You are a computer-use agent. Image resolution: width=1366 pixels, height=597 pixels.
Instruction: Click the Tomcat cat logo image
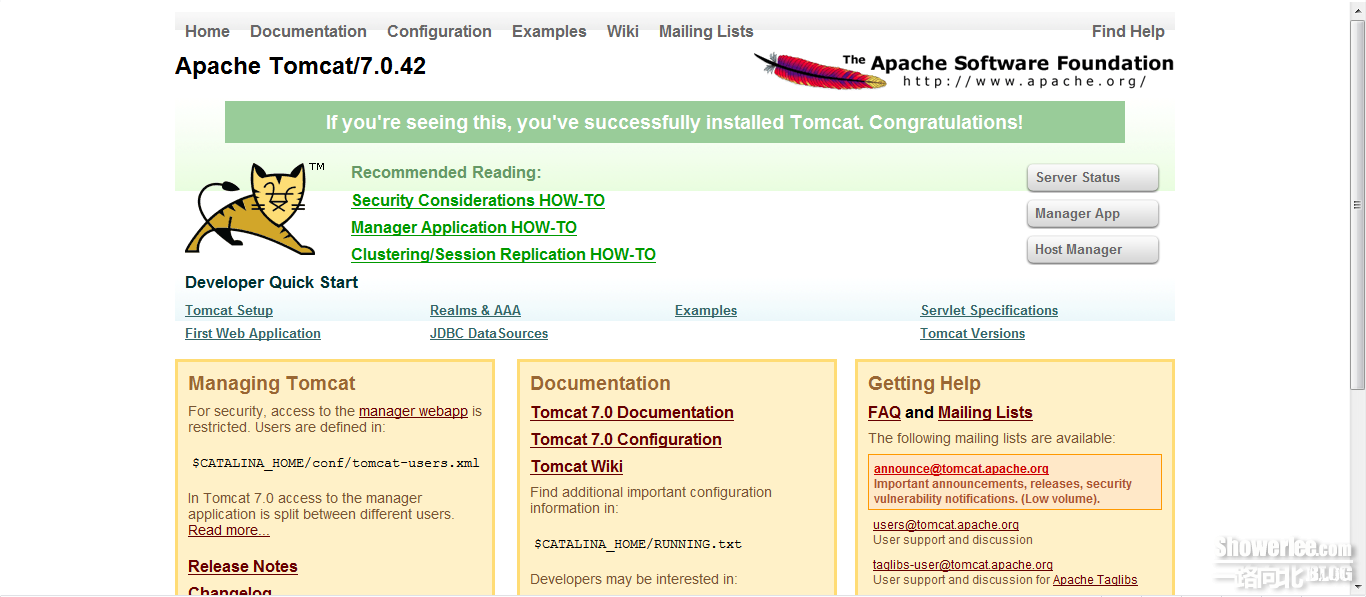tap(250, 210)
